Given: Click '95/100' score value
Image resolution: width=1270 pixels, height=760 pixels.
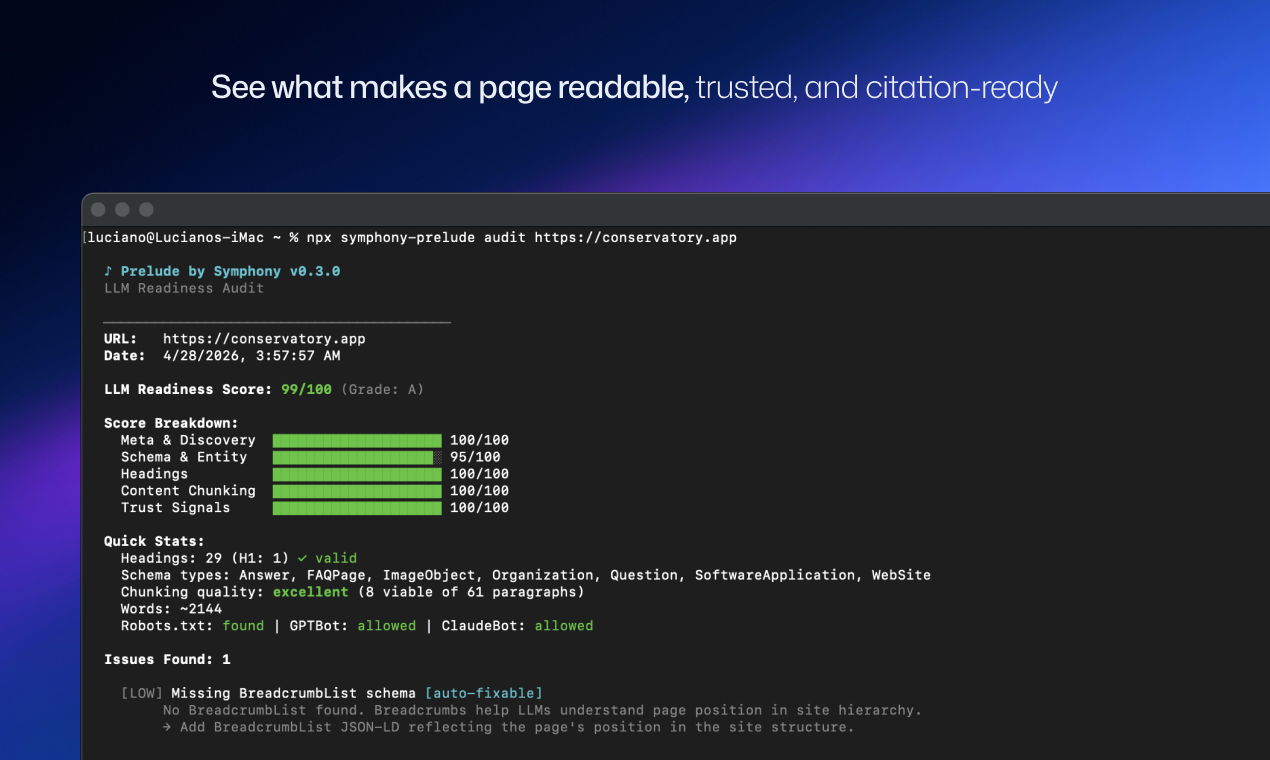Looking at the screenshot, I should (x=475, y=457).
